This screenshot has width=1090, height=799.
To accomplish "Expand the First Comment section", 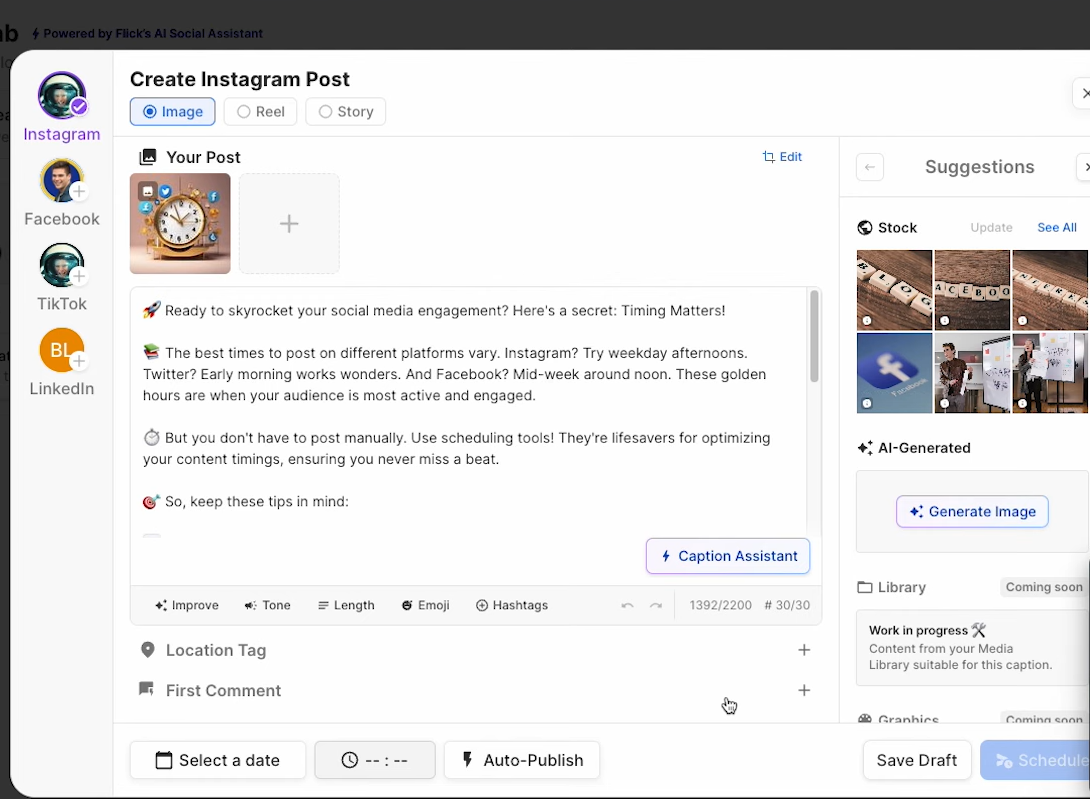I will (x=475, y=691).
